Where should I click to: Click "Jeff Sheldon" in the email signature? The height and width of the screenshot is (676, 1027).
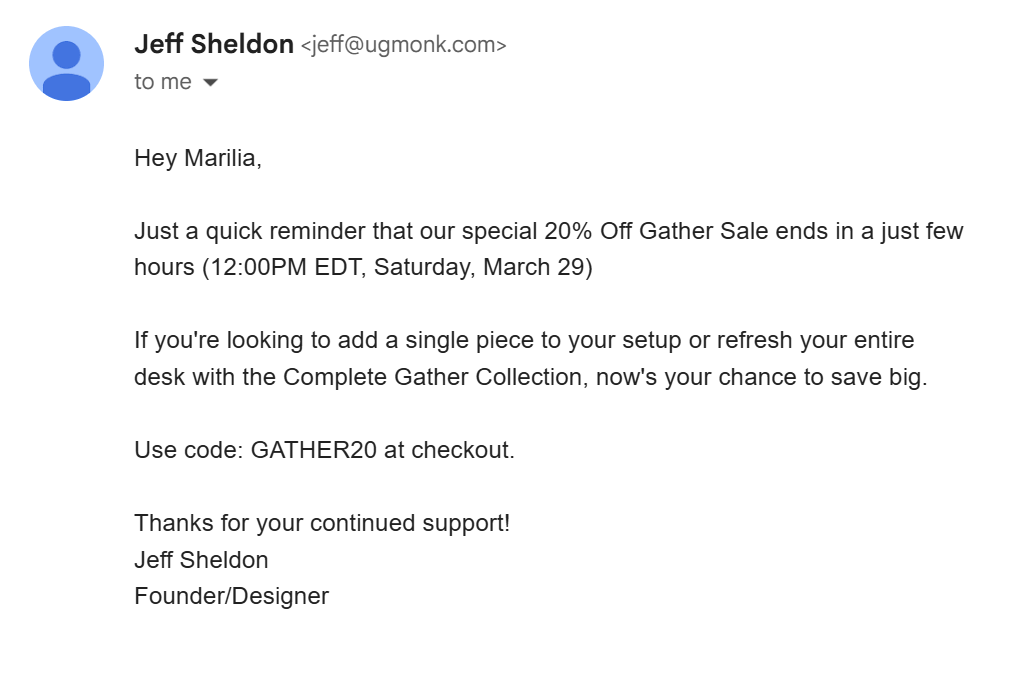point(201,559)
